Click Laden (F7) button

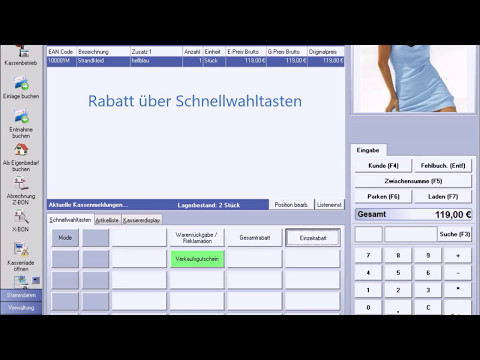(443, 197)
